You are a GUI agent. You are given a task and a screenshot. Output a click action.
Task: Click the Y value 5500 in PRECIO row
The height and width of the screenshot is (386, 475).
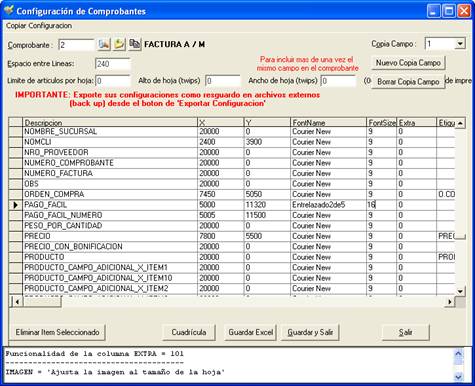267,236
